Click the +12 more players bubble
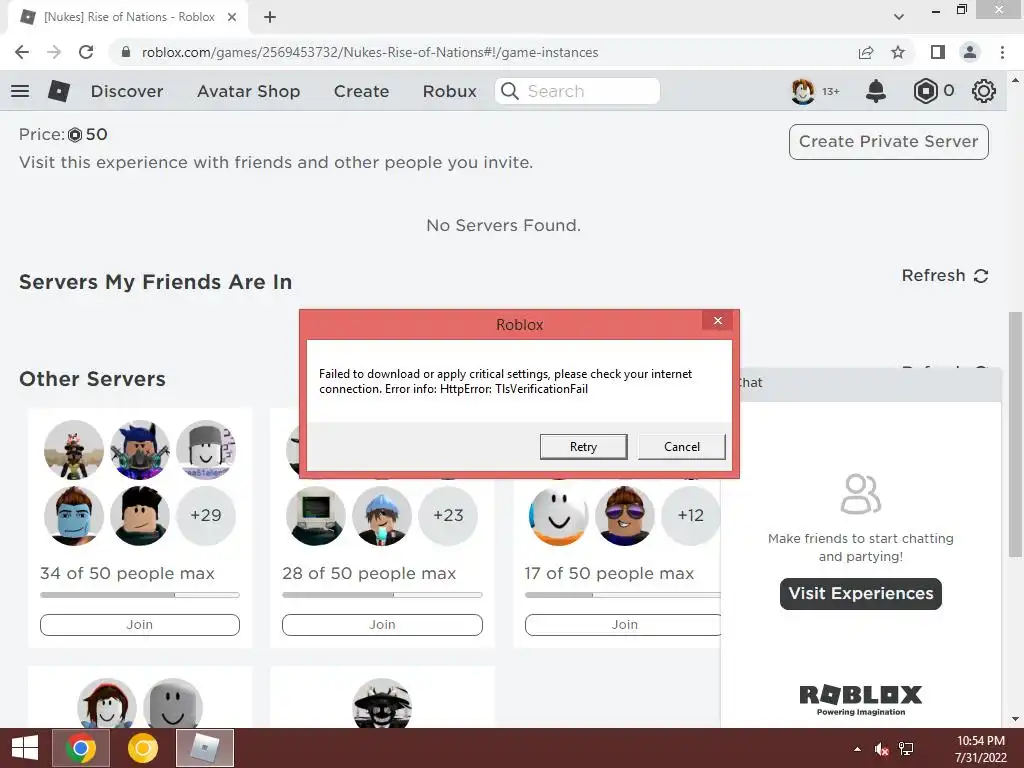 tap(690, 515)
